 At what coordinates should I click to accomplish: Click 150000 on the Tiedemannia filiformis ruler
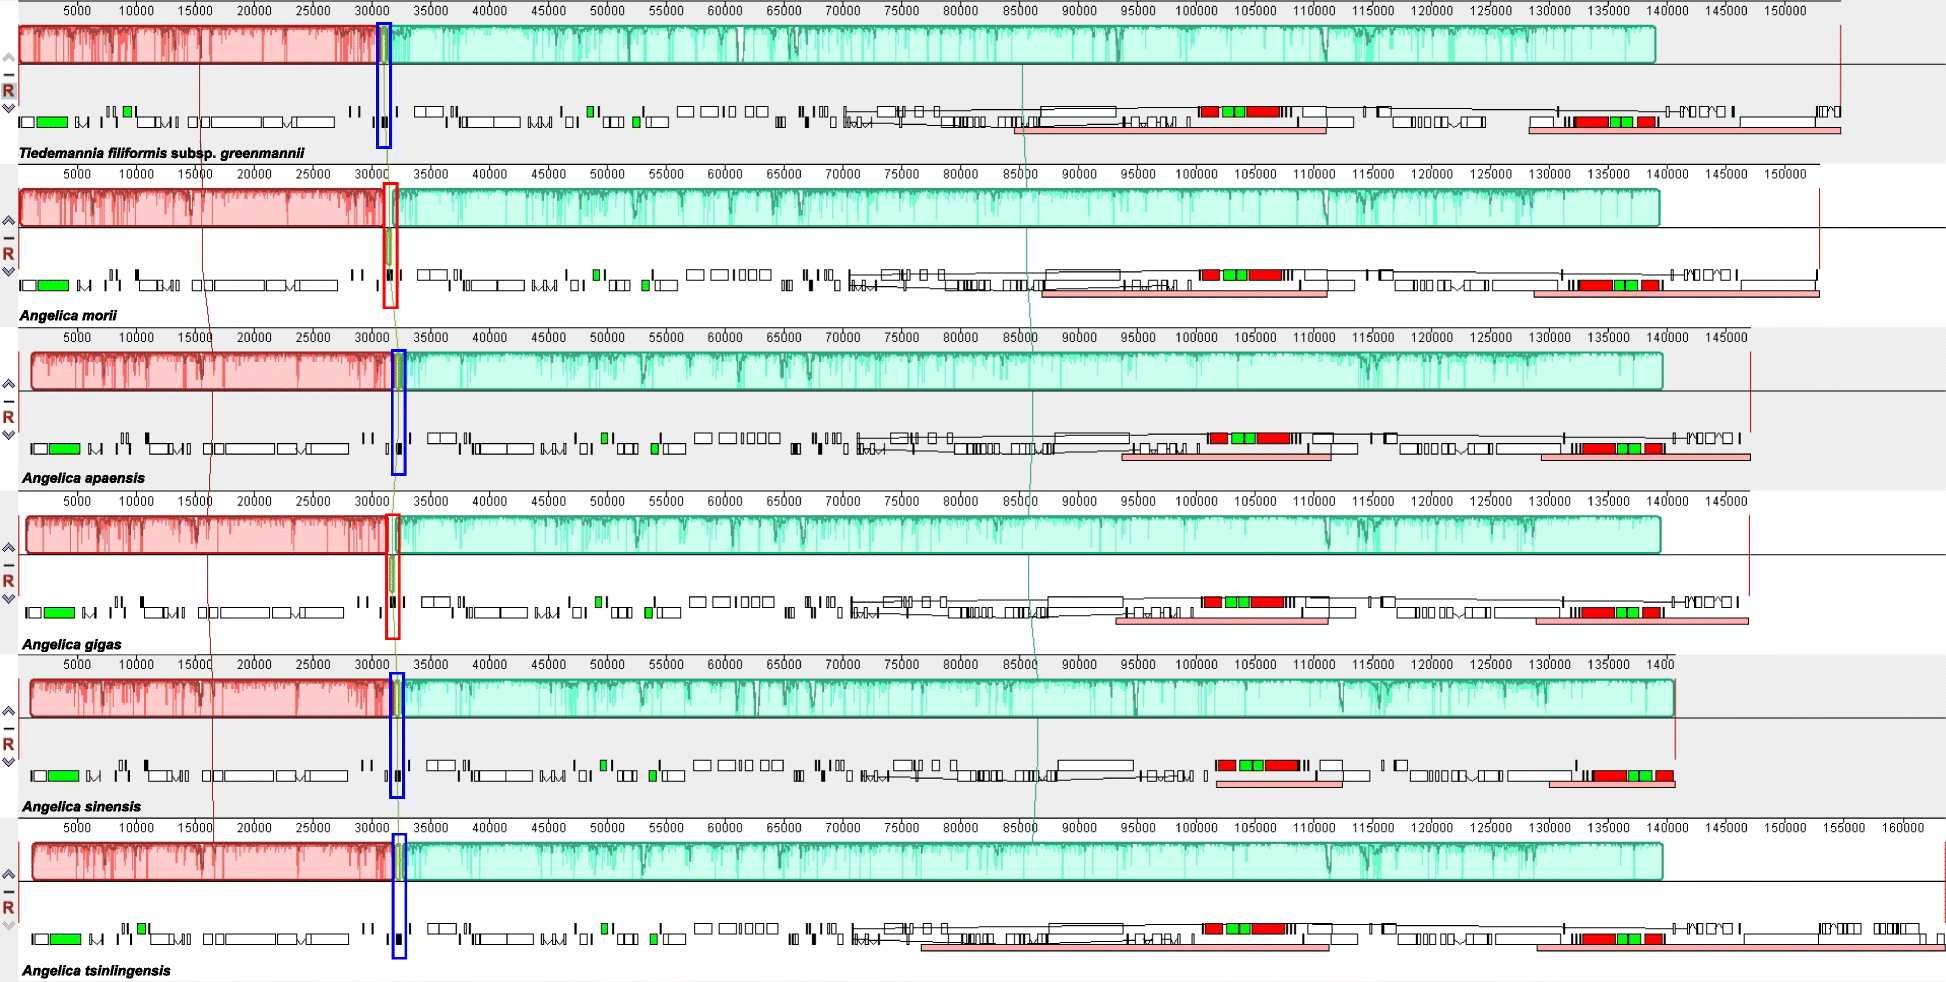pyautogui.click(x=1785, y=11)
